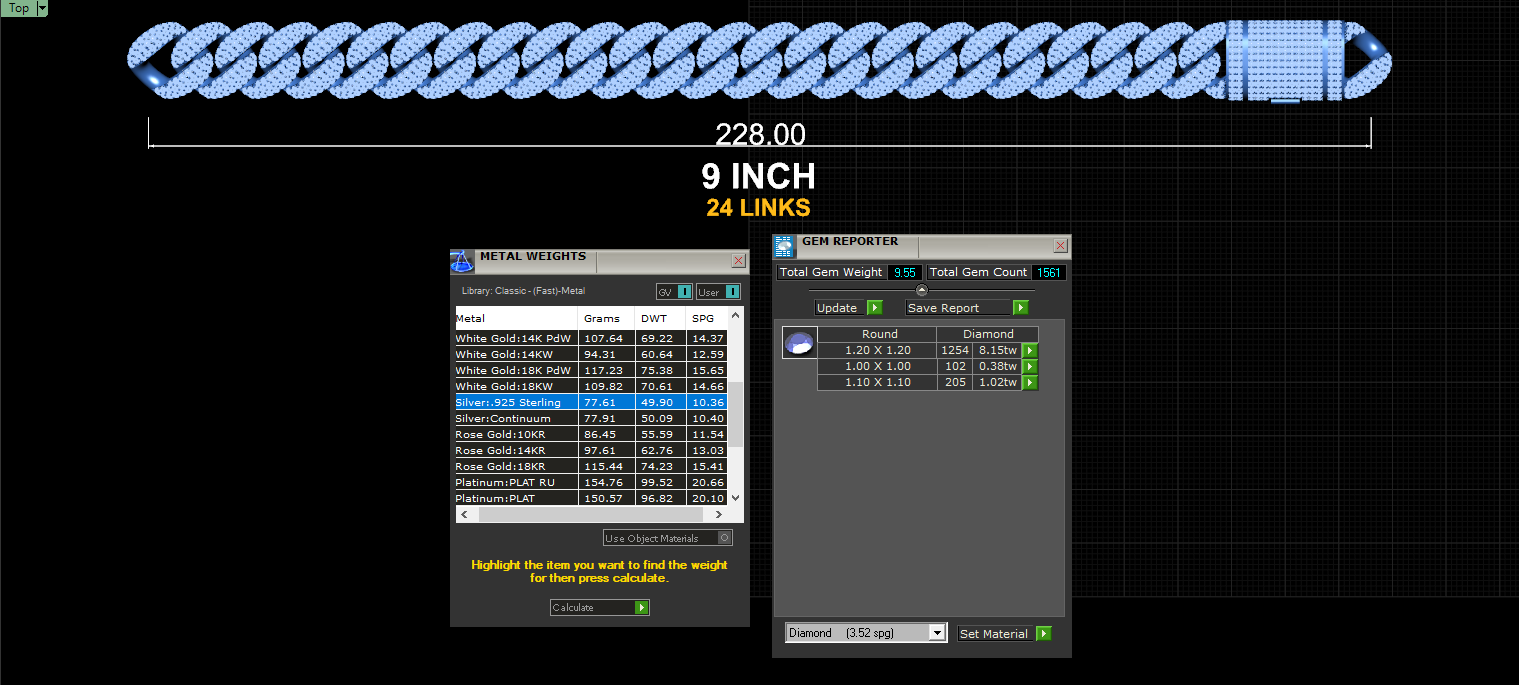The image size is (1519, 685).
Task: Toggle the User library switch
Action: [x=732, y=292]
